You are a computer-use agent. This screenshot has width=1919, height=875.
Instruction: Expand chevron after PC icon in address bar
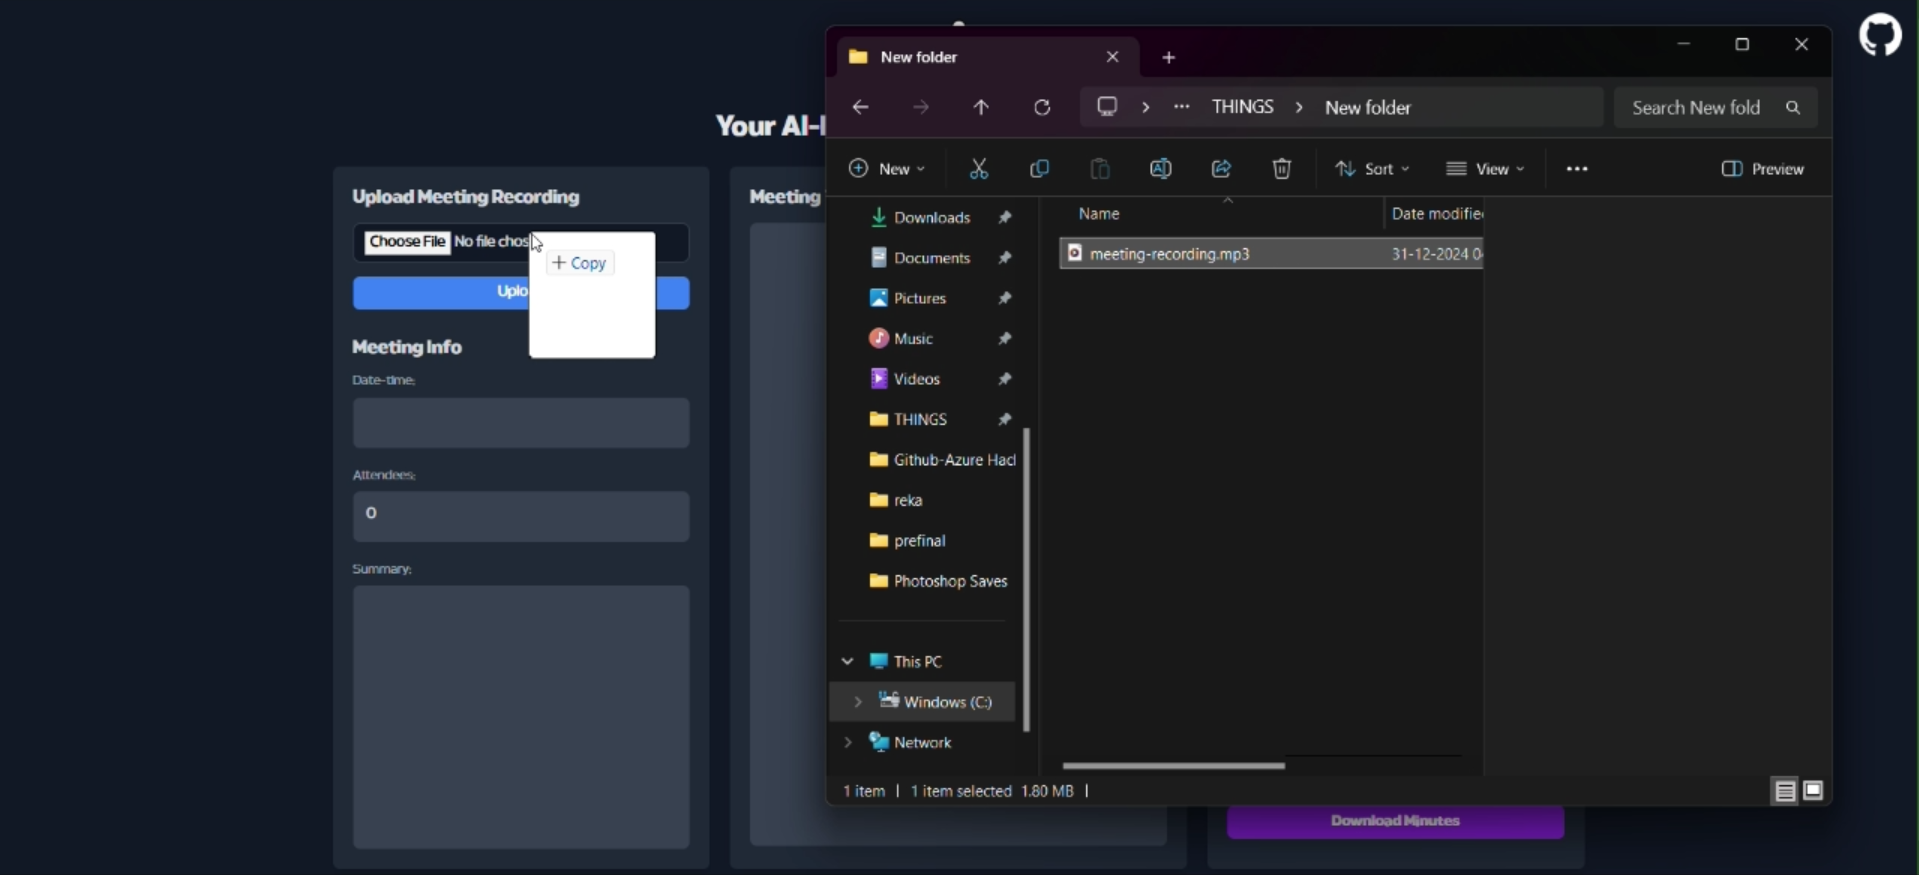coord(1146,107)
